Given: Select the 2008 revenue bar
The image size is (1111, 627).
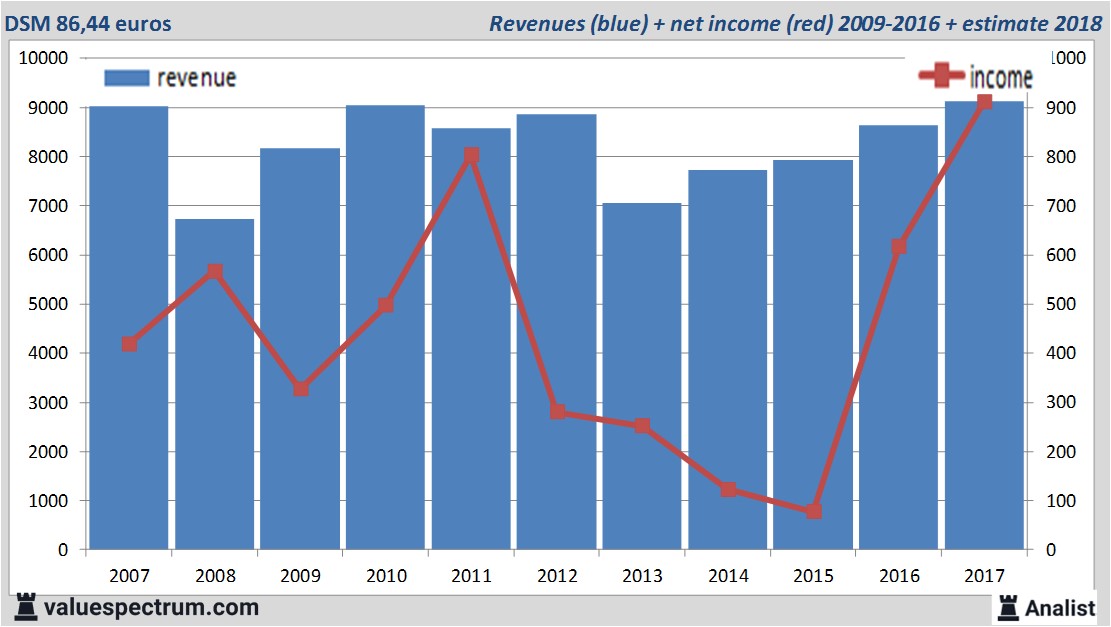Looking at the screenshot, I should click(x=215, y=384).
